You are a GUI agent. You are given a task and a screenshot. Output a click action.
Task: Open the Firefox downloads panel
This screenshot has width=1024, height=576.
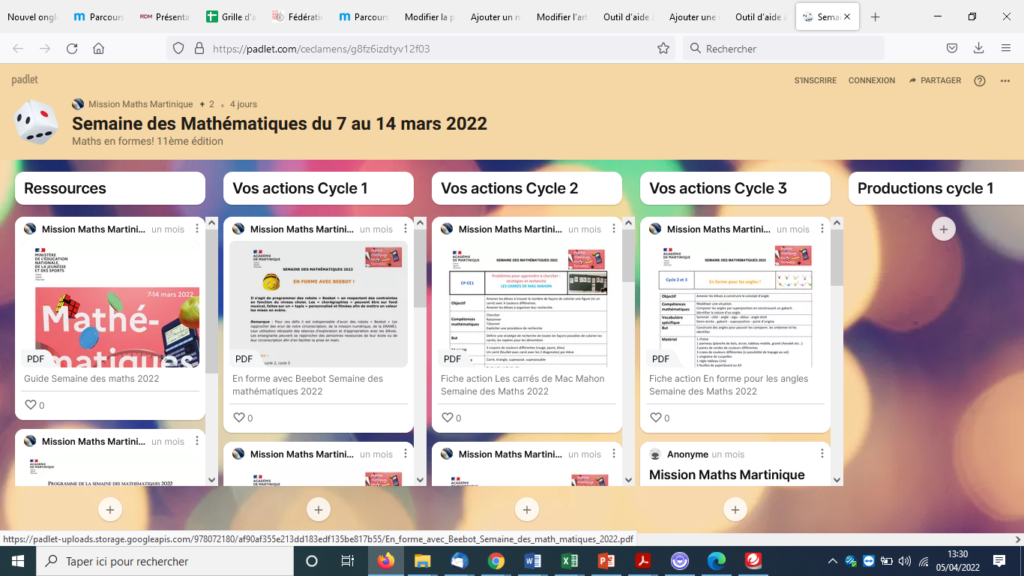point(978,48)
